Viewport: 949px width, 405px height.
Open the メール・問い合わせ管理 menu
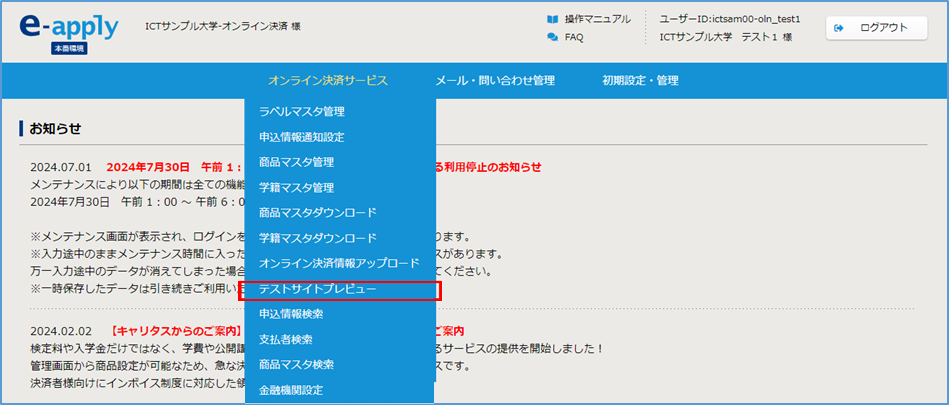(494, 80)
